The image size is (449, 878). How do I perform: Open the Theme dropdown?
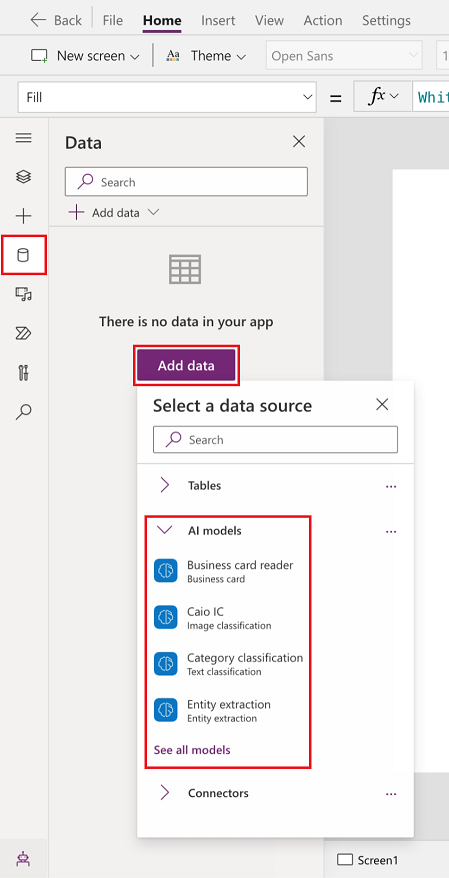[206, 56]
